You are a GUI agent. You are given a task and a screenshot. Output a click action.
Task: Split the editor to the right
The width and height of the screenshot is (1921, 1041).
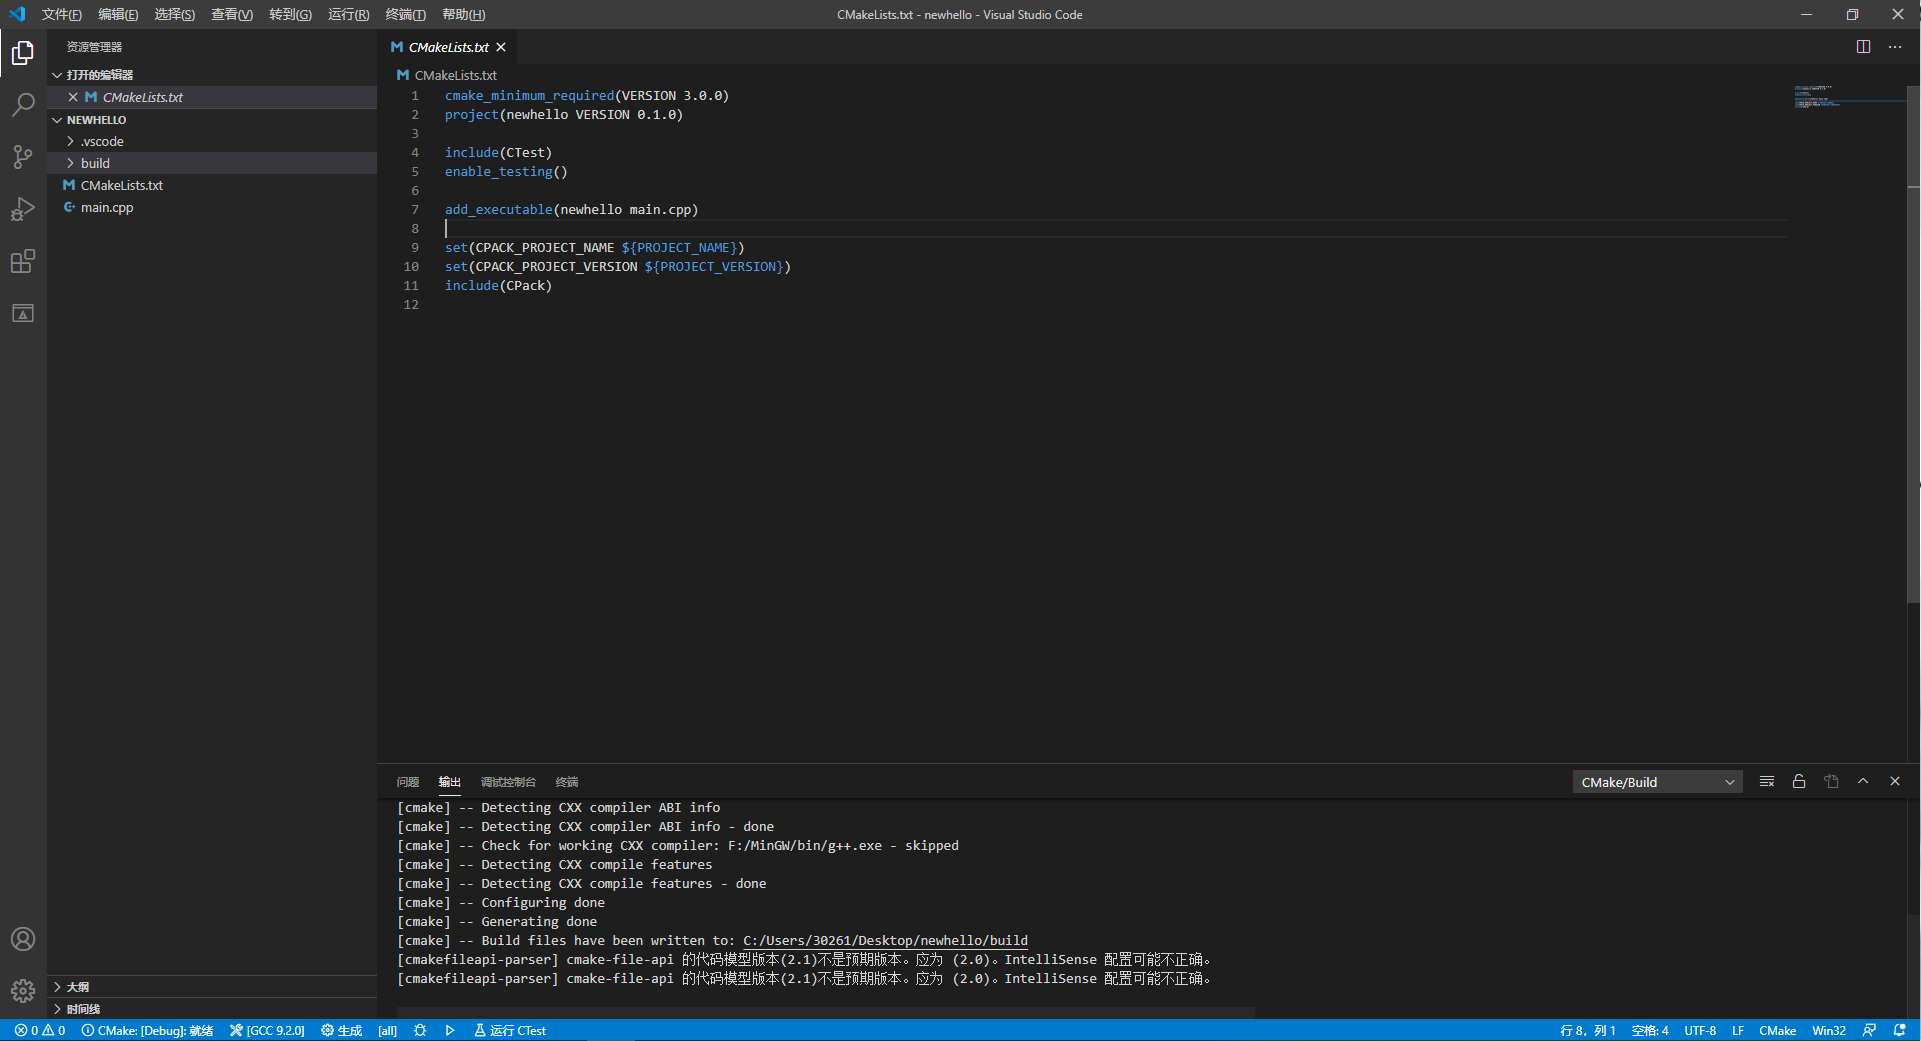point(1863,47)
